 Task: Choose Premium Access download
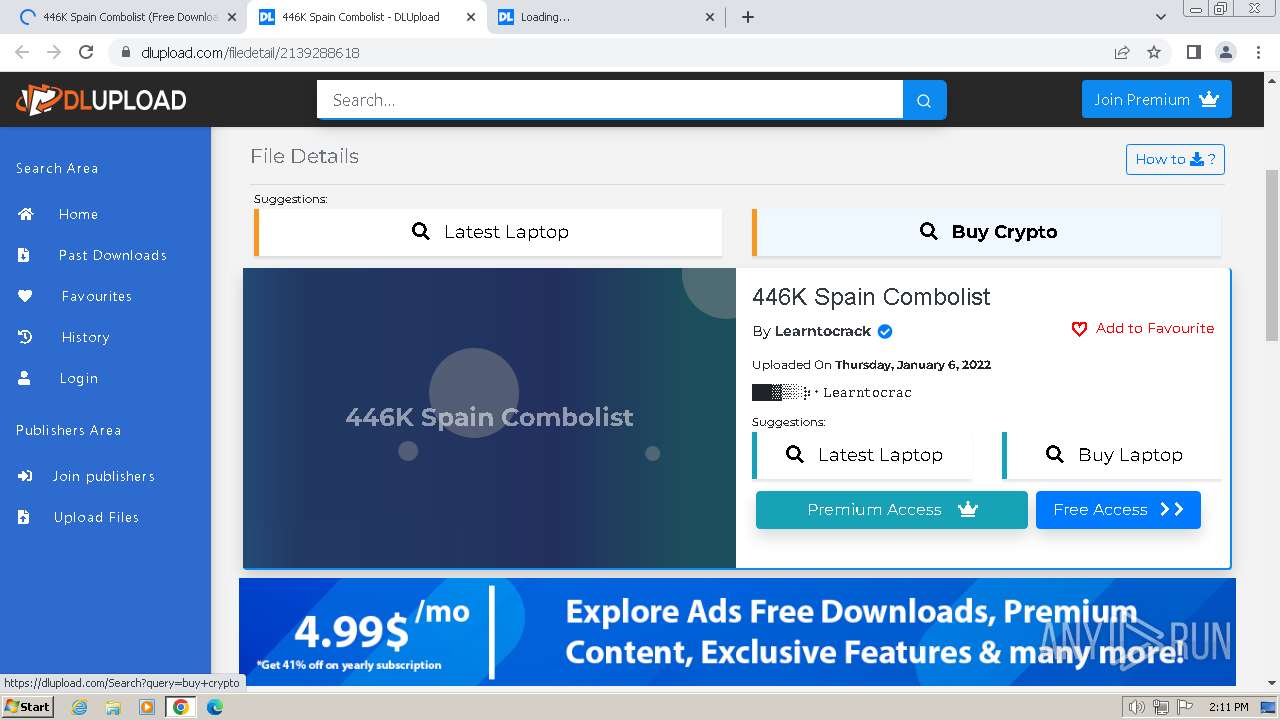[891, 510]
